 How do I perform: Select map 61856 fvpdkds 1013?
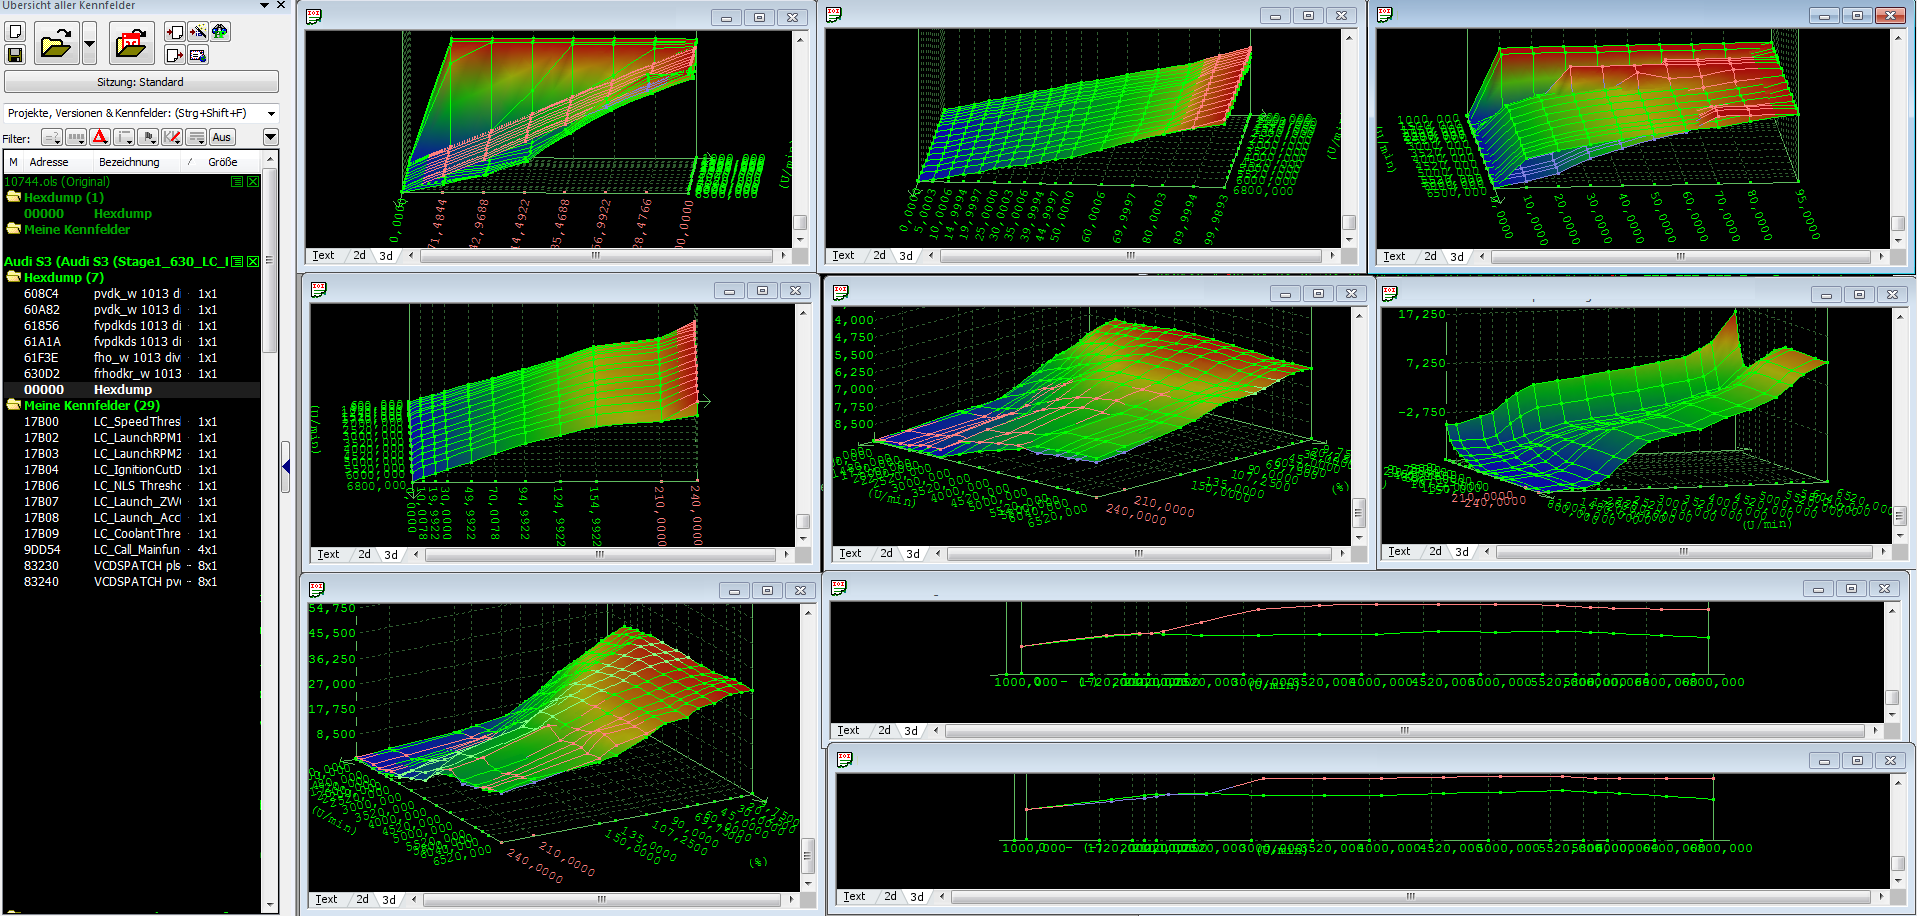132,326
